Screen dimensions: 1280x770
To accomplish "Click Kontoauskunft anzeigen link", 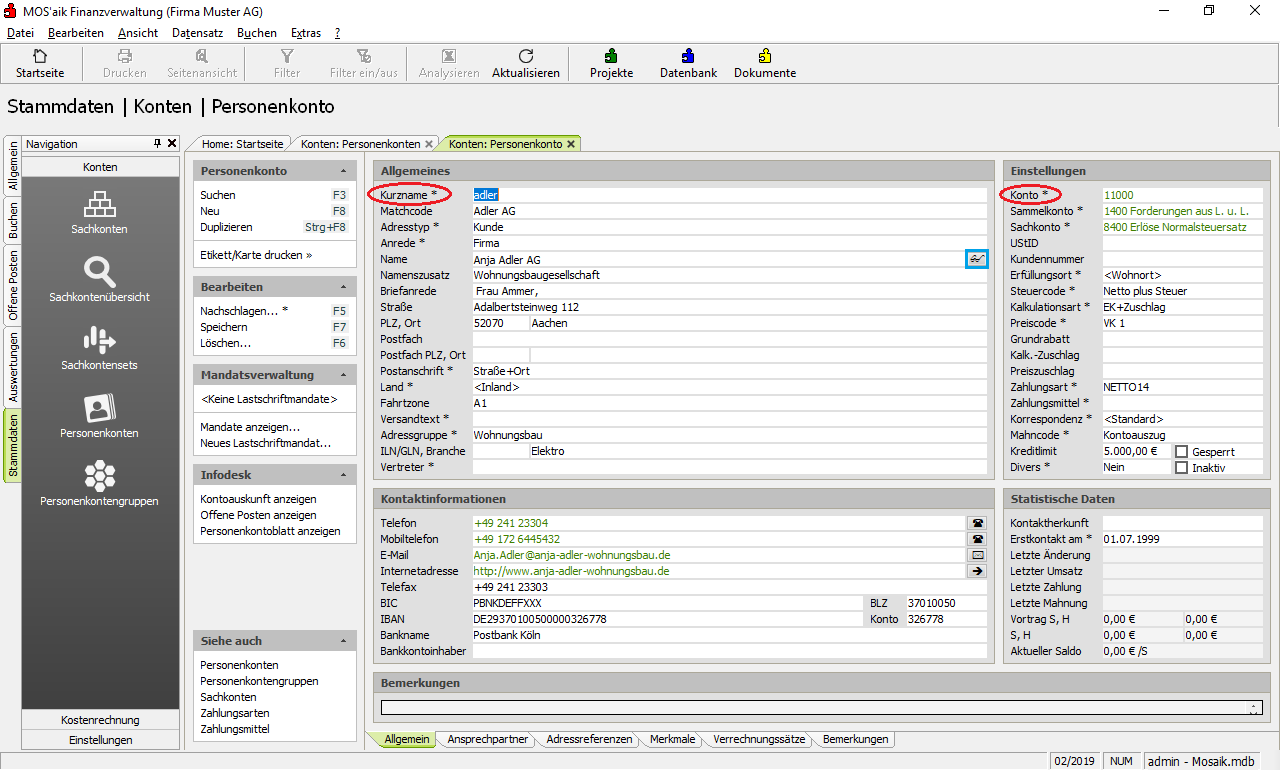I will 258,499.
